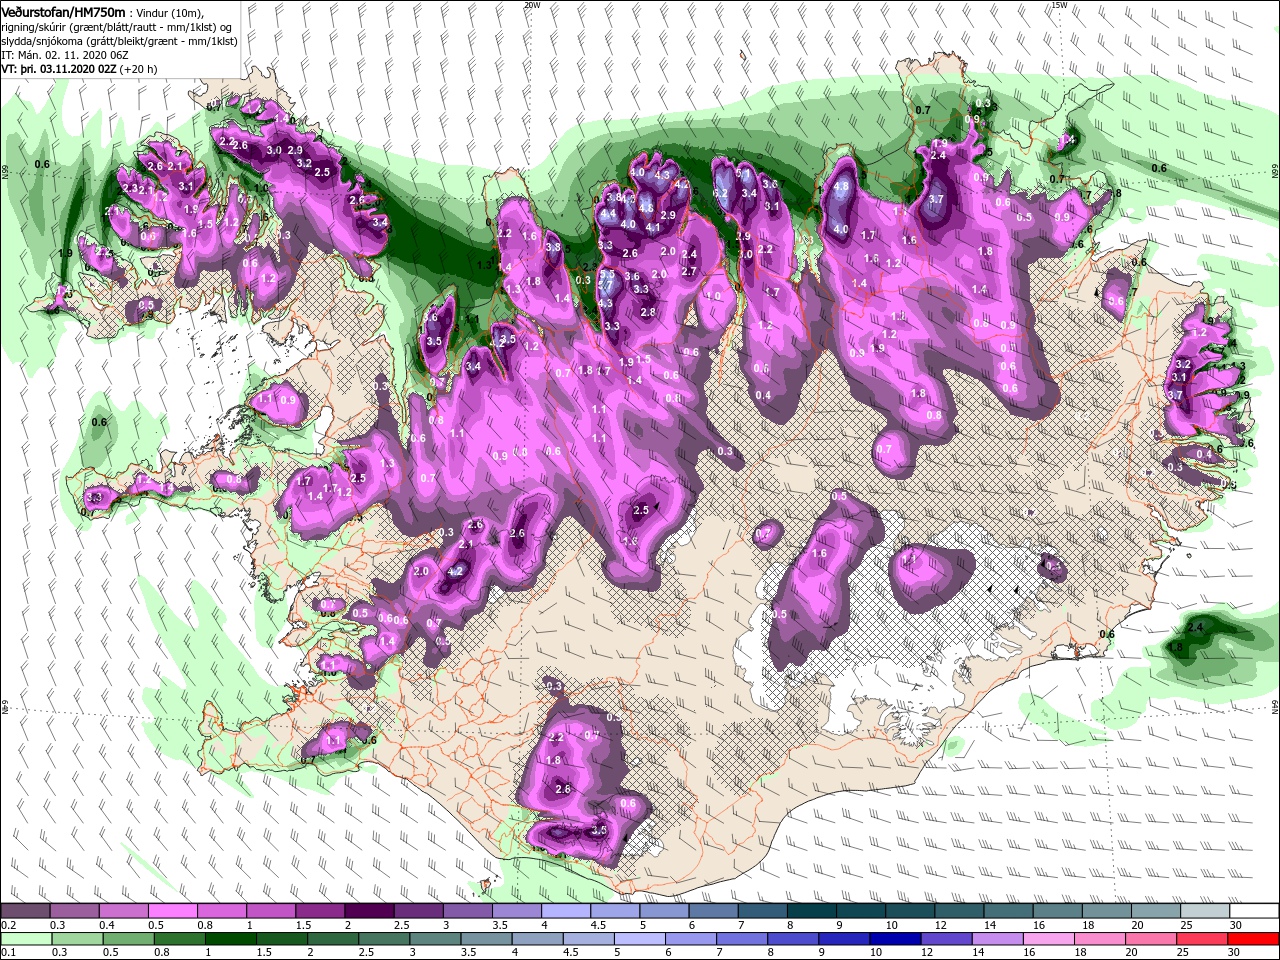Click the '20W' longitude label at top
This screenshot has width=1280, height=960.
[532, 5]
